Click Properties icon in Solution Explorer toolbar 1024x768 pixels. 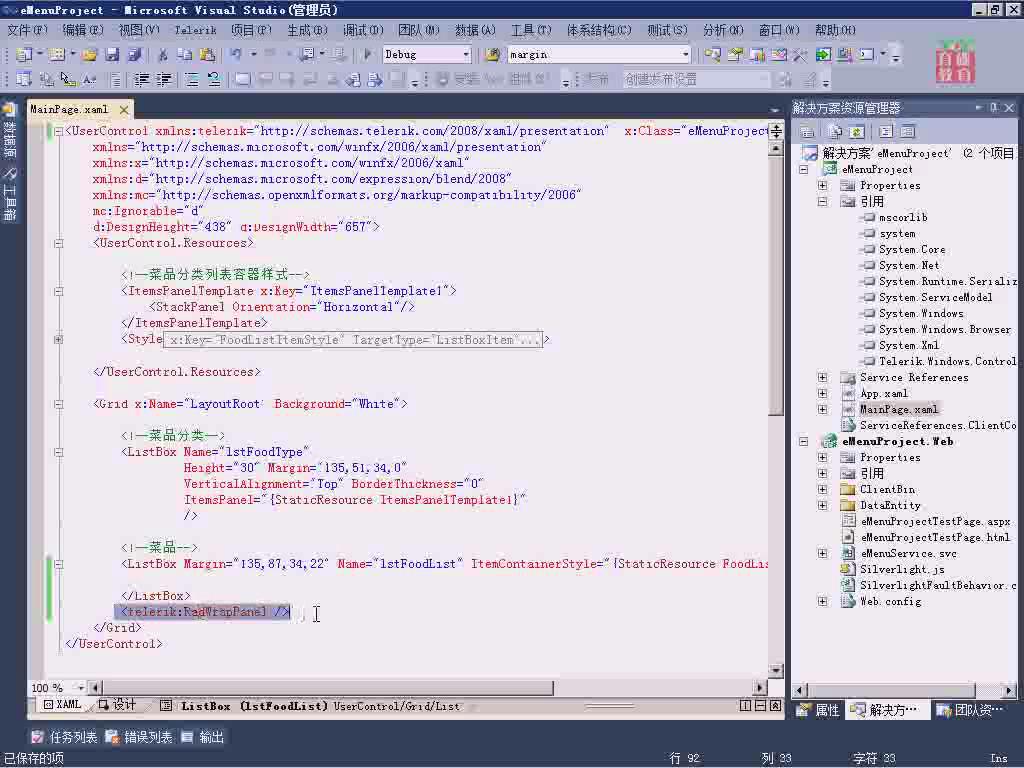(807, 132)
